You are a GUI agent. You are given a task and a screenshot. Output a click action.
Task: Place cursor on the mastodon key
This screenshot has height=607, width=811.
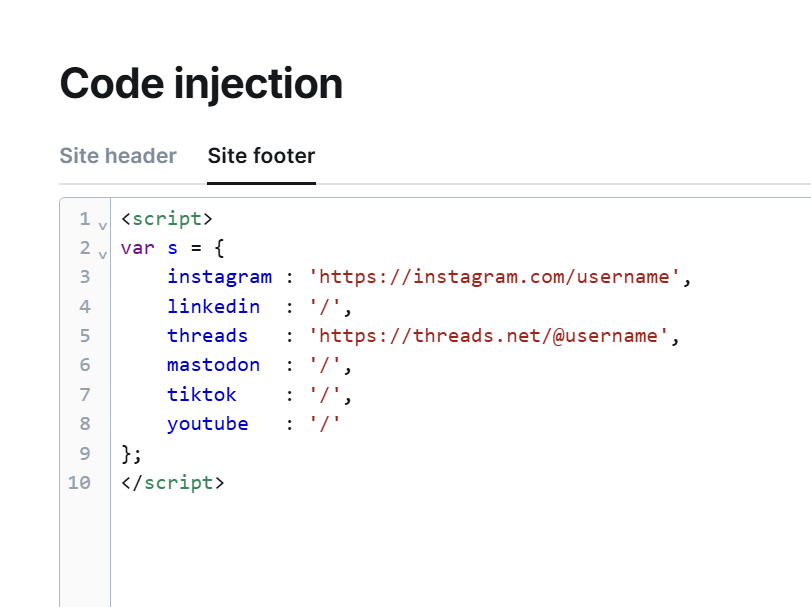click(x=213, y=365)
